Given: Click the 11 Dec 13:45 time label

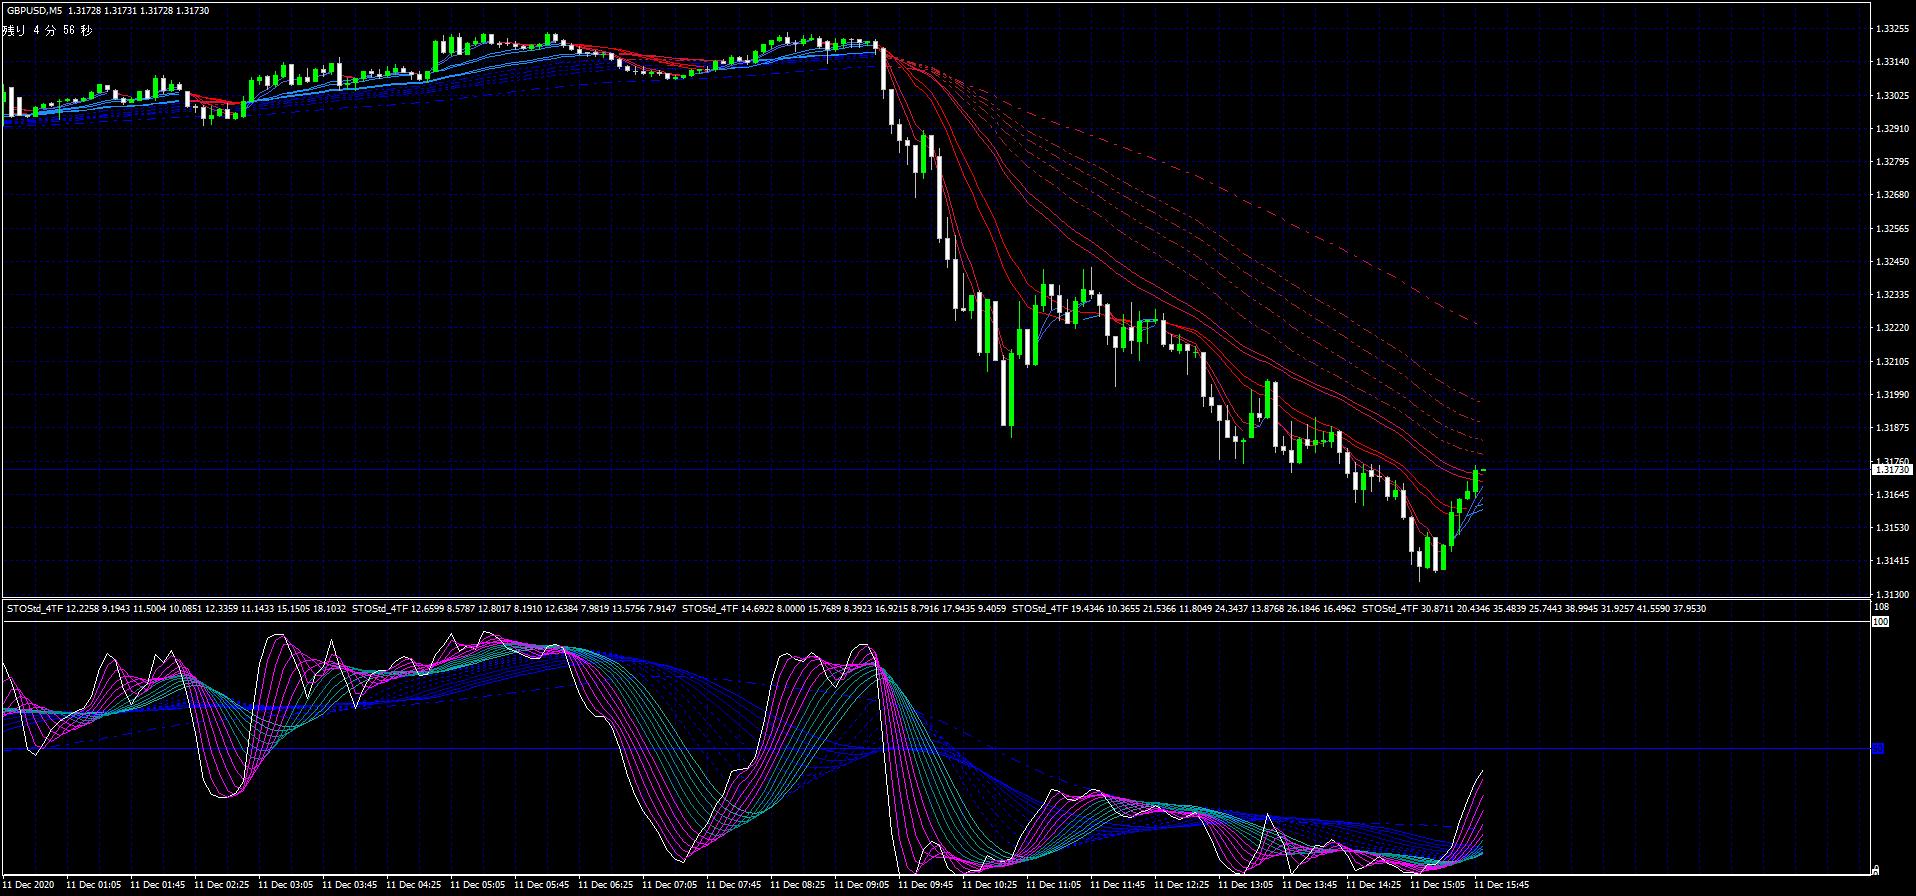Looking at the screenshot, I should tap(1309, 885).
